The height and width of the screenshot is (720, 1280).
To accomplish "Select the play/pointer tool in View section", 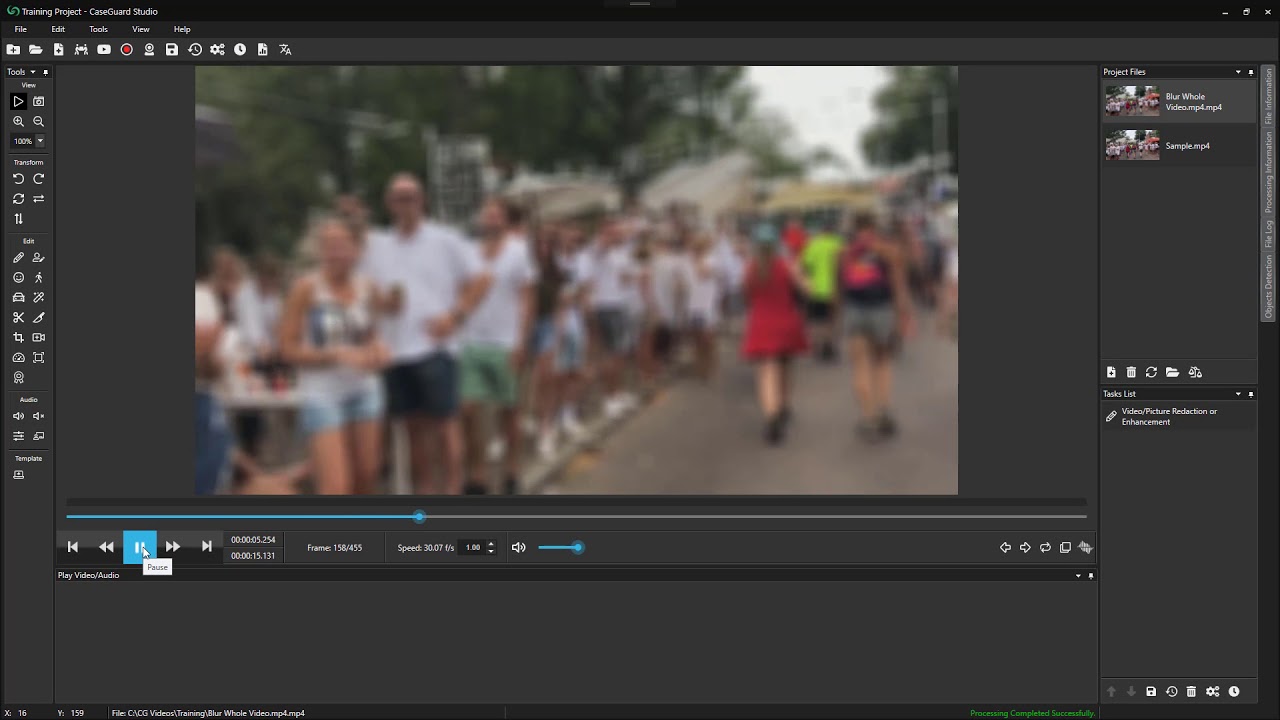I will click(18, 101).
